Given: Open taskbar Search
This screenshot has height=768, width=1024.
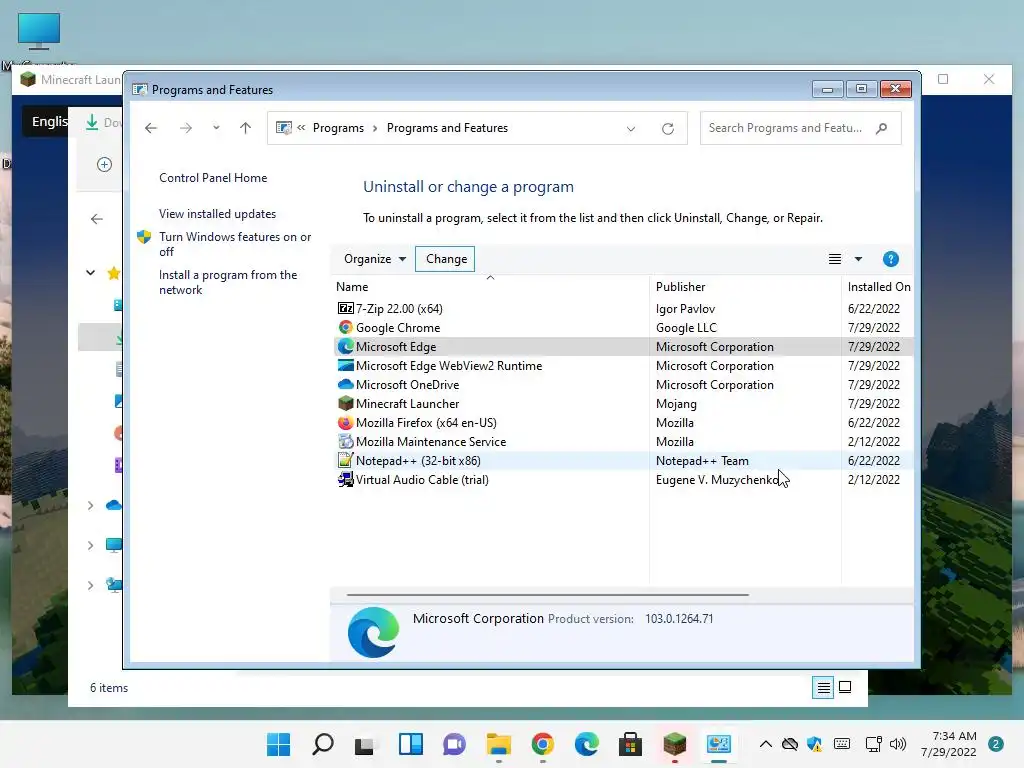Looking at the screenshot, I should point(323,744).
